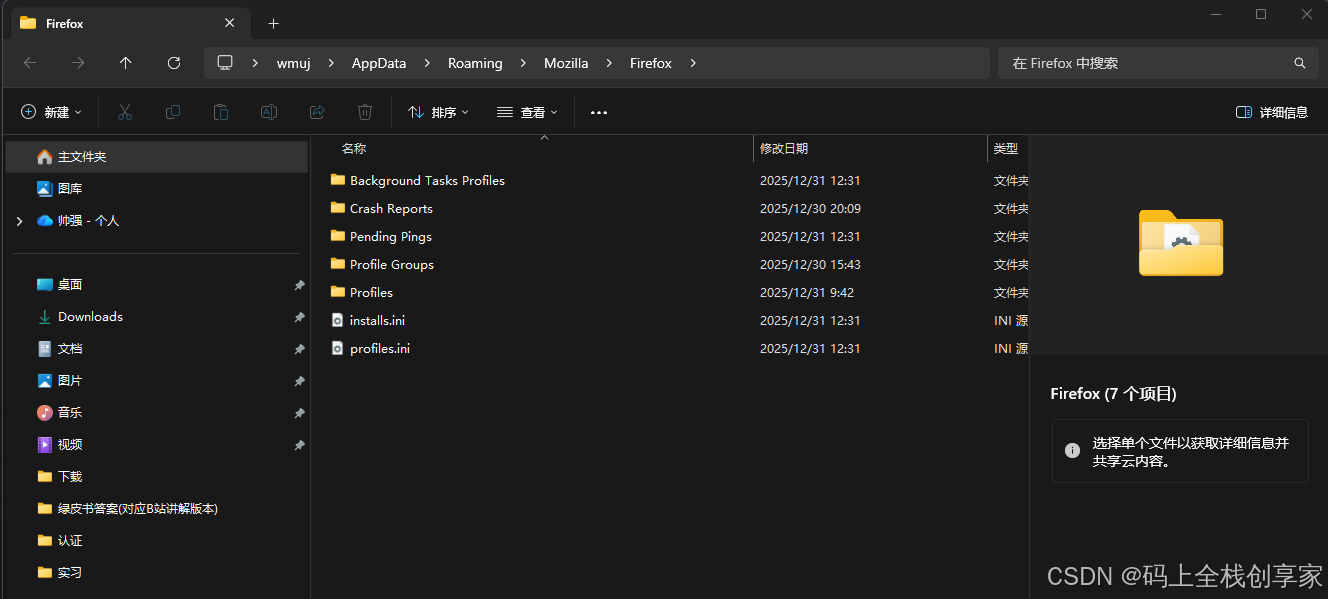The width and height of the screenshot is (1328, 599).
Task: Click the Paste clipboard icon
Action: point(221,112)
